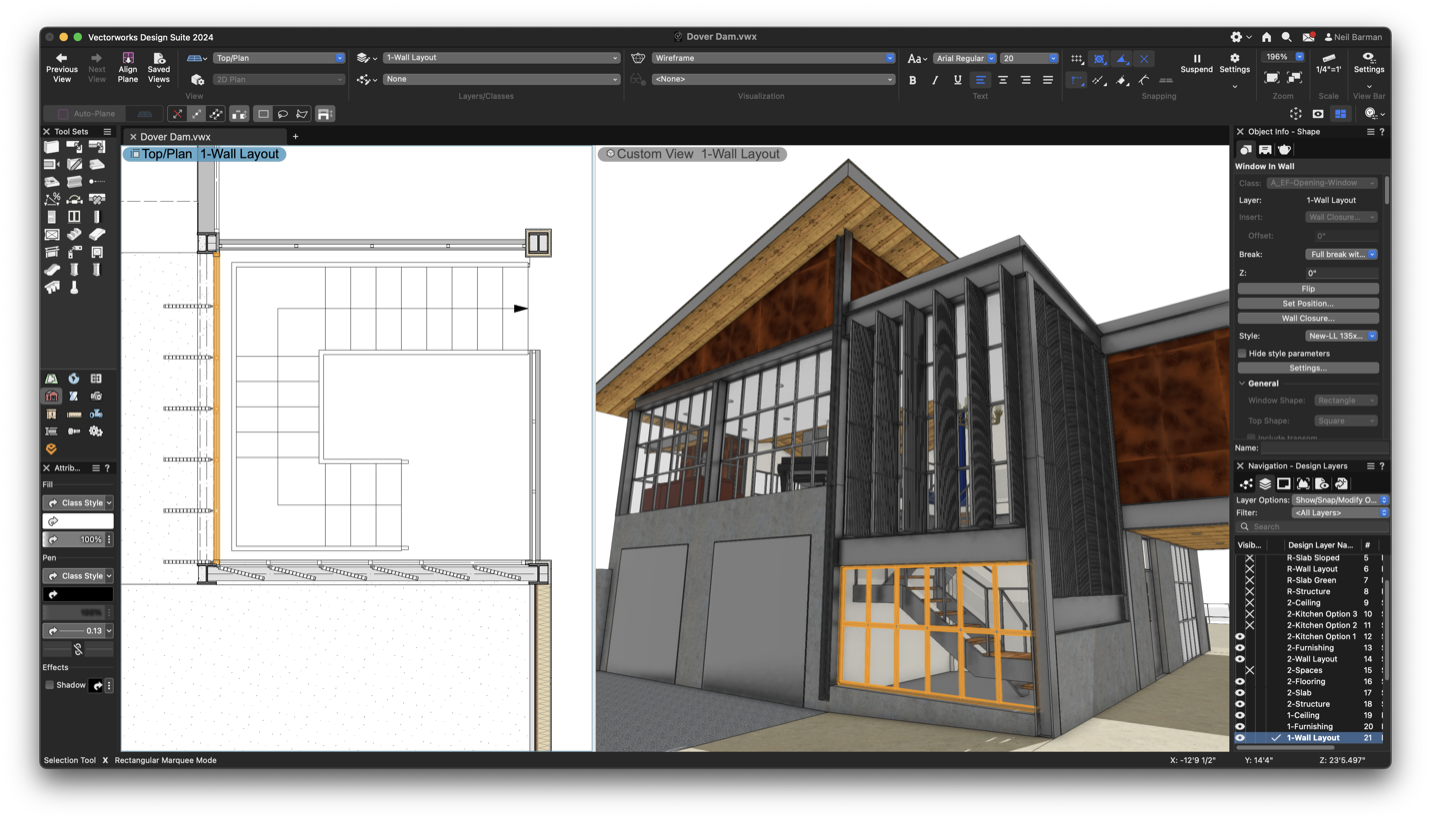This screenshot has width=1431, height=821.
Task: Open the Navigation palette menu
Action: pyautogui.click(x=1370, y=466)
